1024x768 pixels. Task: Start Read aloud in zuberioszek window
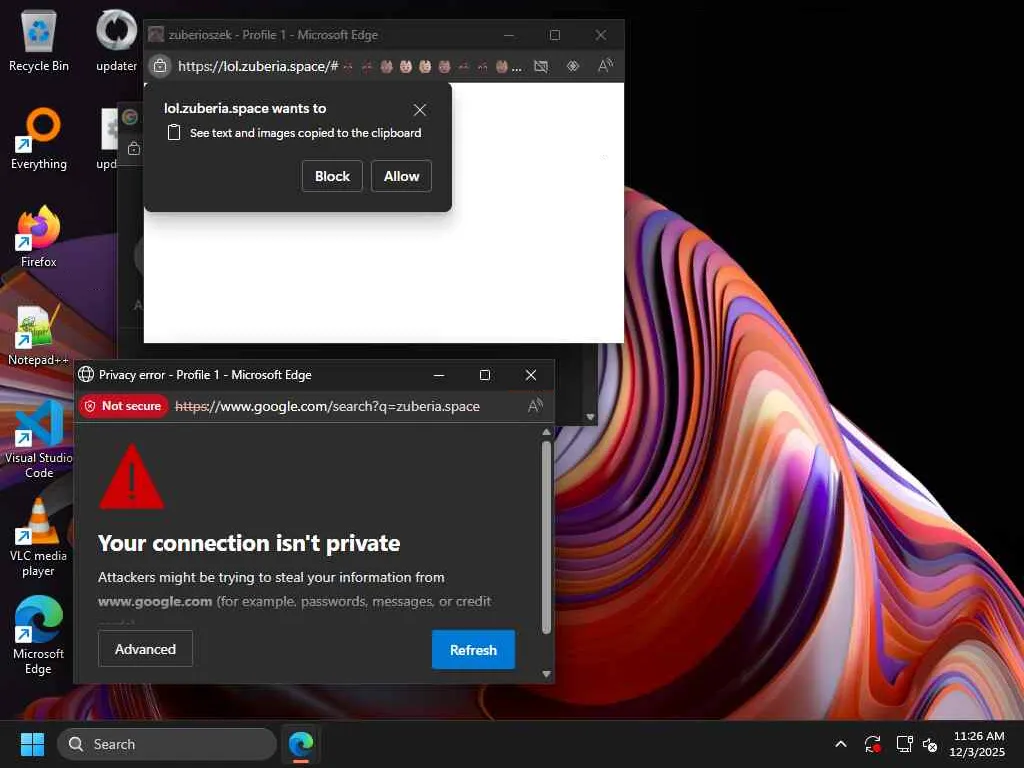605,66
